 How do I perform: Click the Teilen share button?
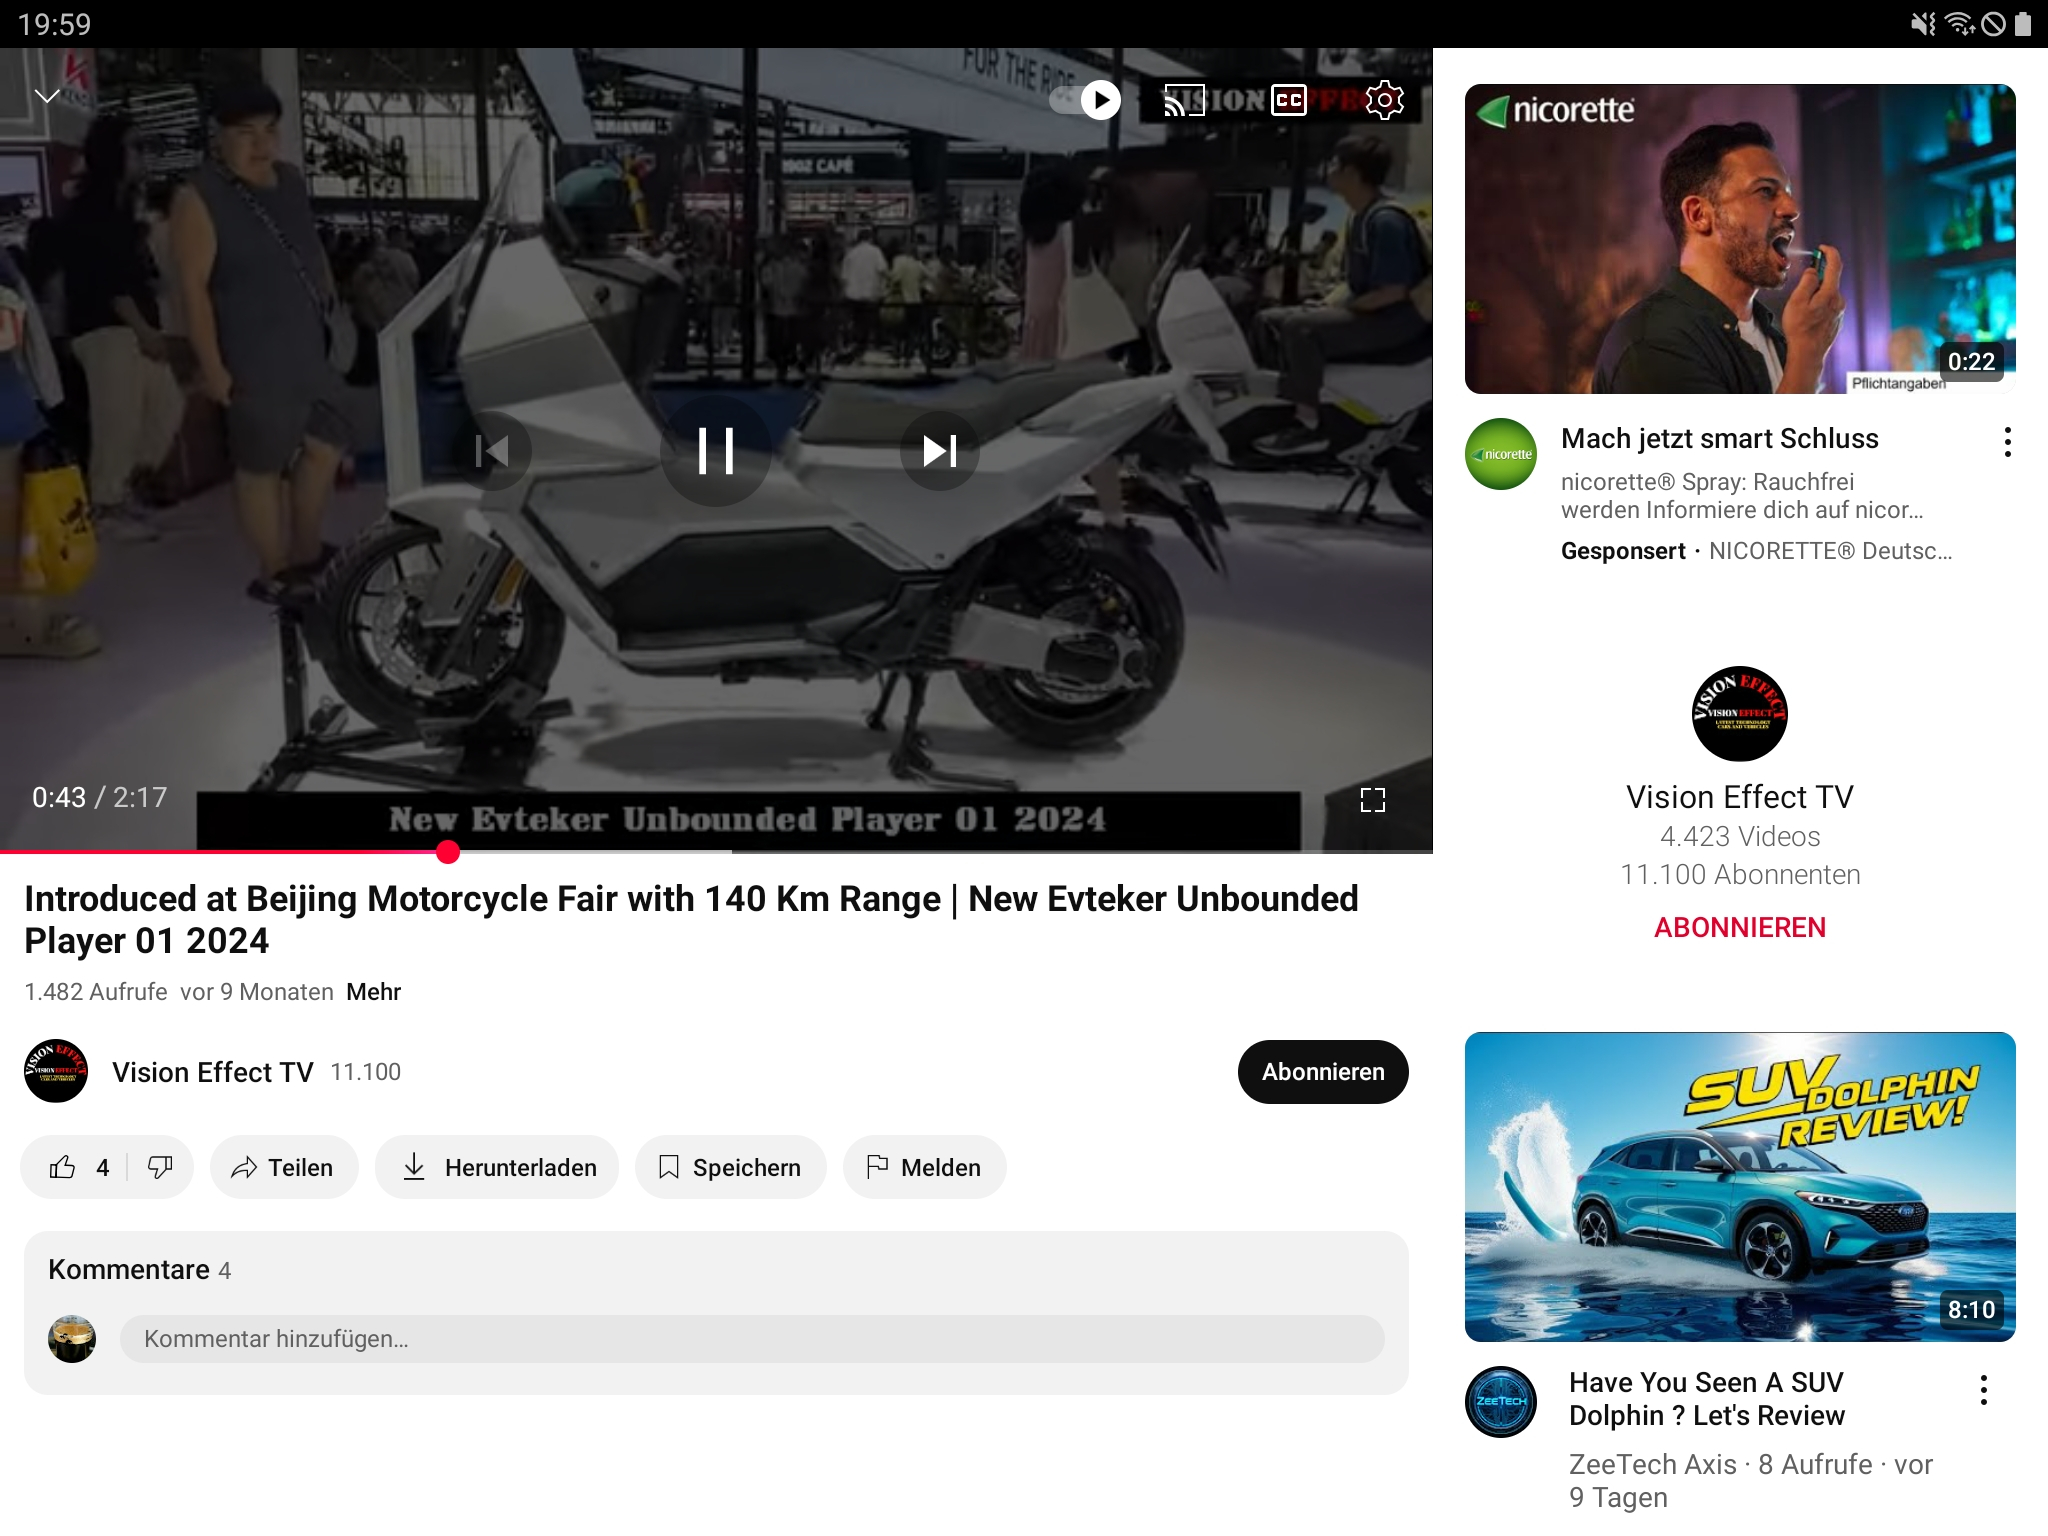283,1167
